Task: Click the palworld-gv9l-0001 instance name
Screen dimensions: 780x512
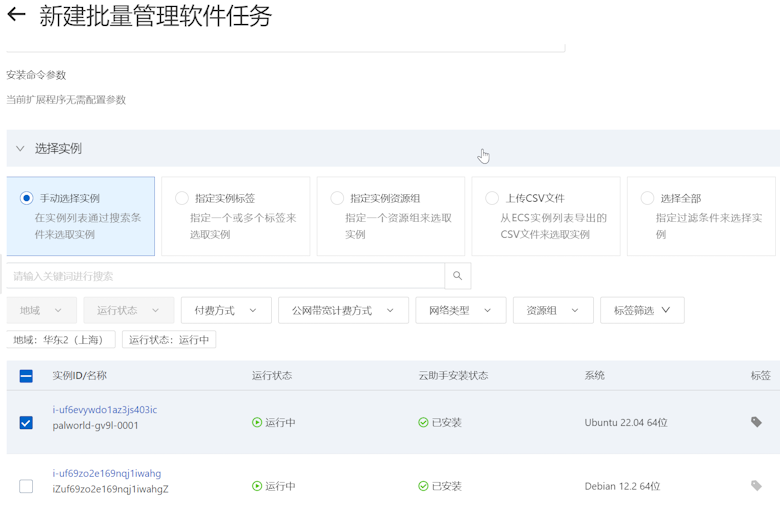Action: coord(96,425)
